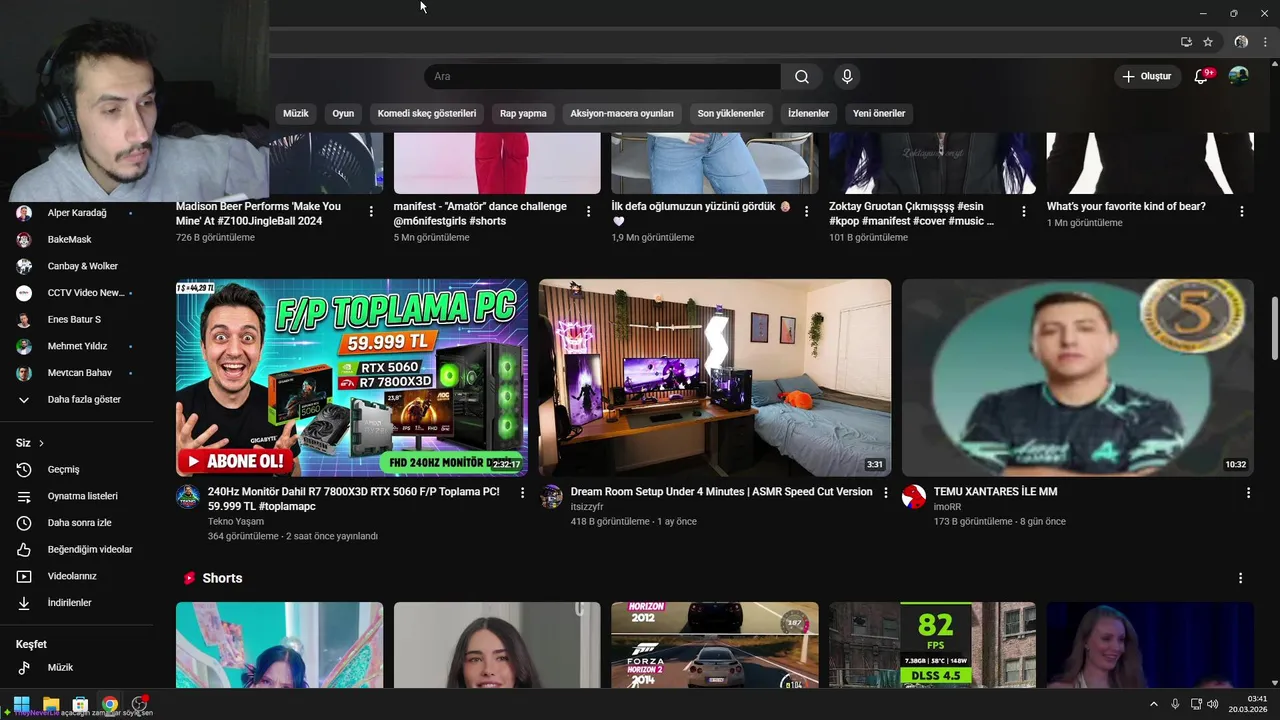Screen dimensions: 1280x720
Task: Expand the Siz section chevron
Action: 41,443
